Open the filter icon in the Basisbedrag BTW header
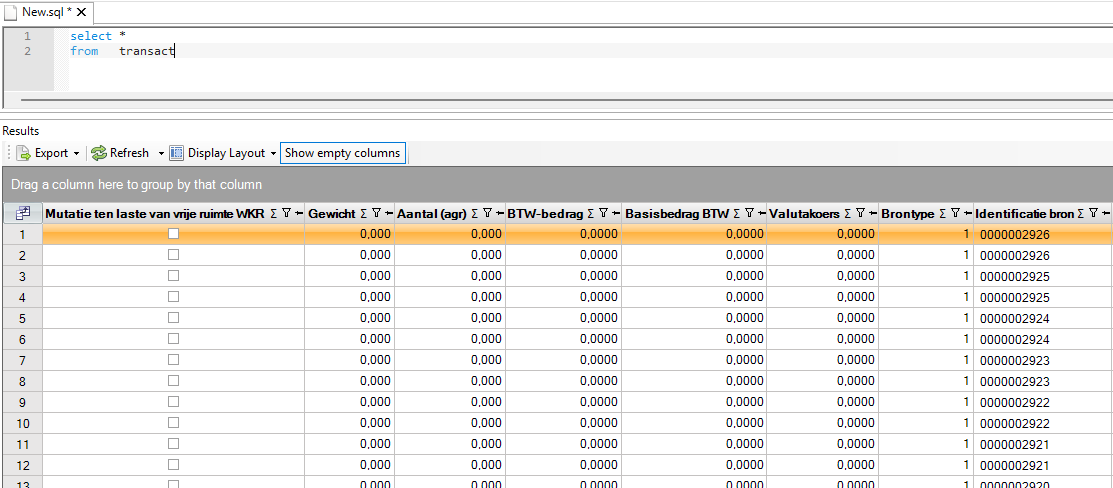Image resolution: width=1113 pixels, height=488 pixels. tap(750, 212)
